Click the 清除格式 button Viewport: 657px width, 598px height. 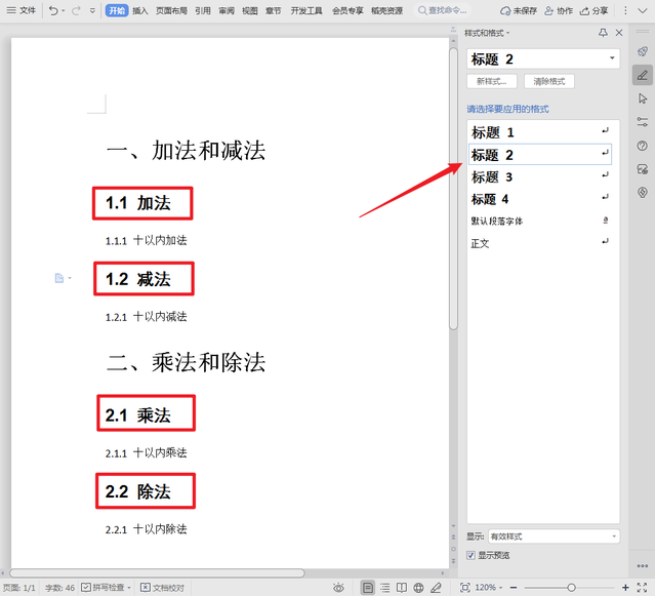tap(549, 81)
